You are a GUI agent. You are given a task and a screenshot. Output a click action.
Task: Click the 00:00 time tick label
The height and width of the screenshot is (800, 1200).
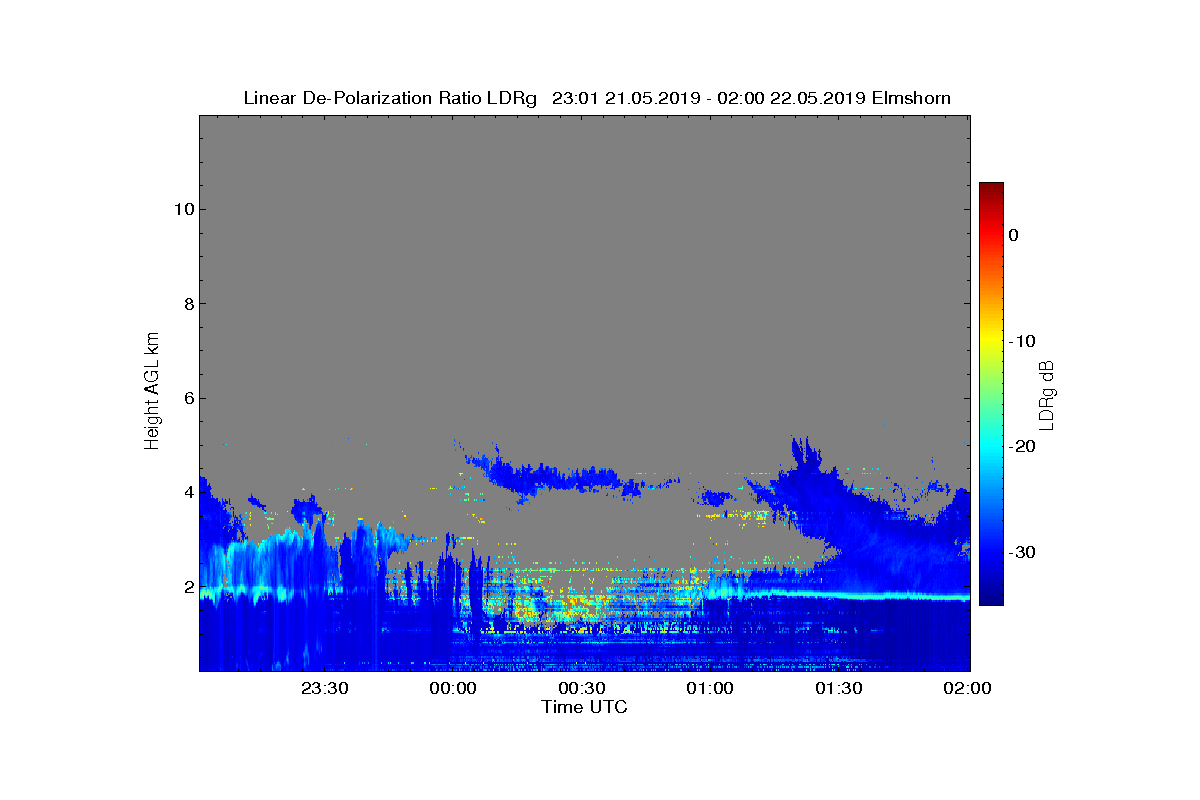coord(452,688)
